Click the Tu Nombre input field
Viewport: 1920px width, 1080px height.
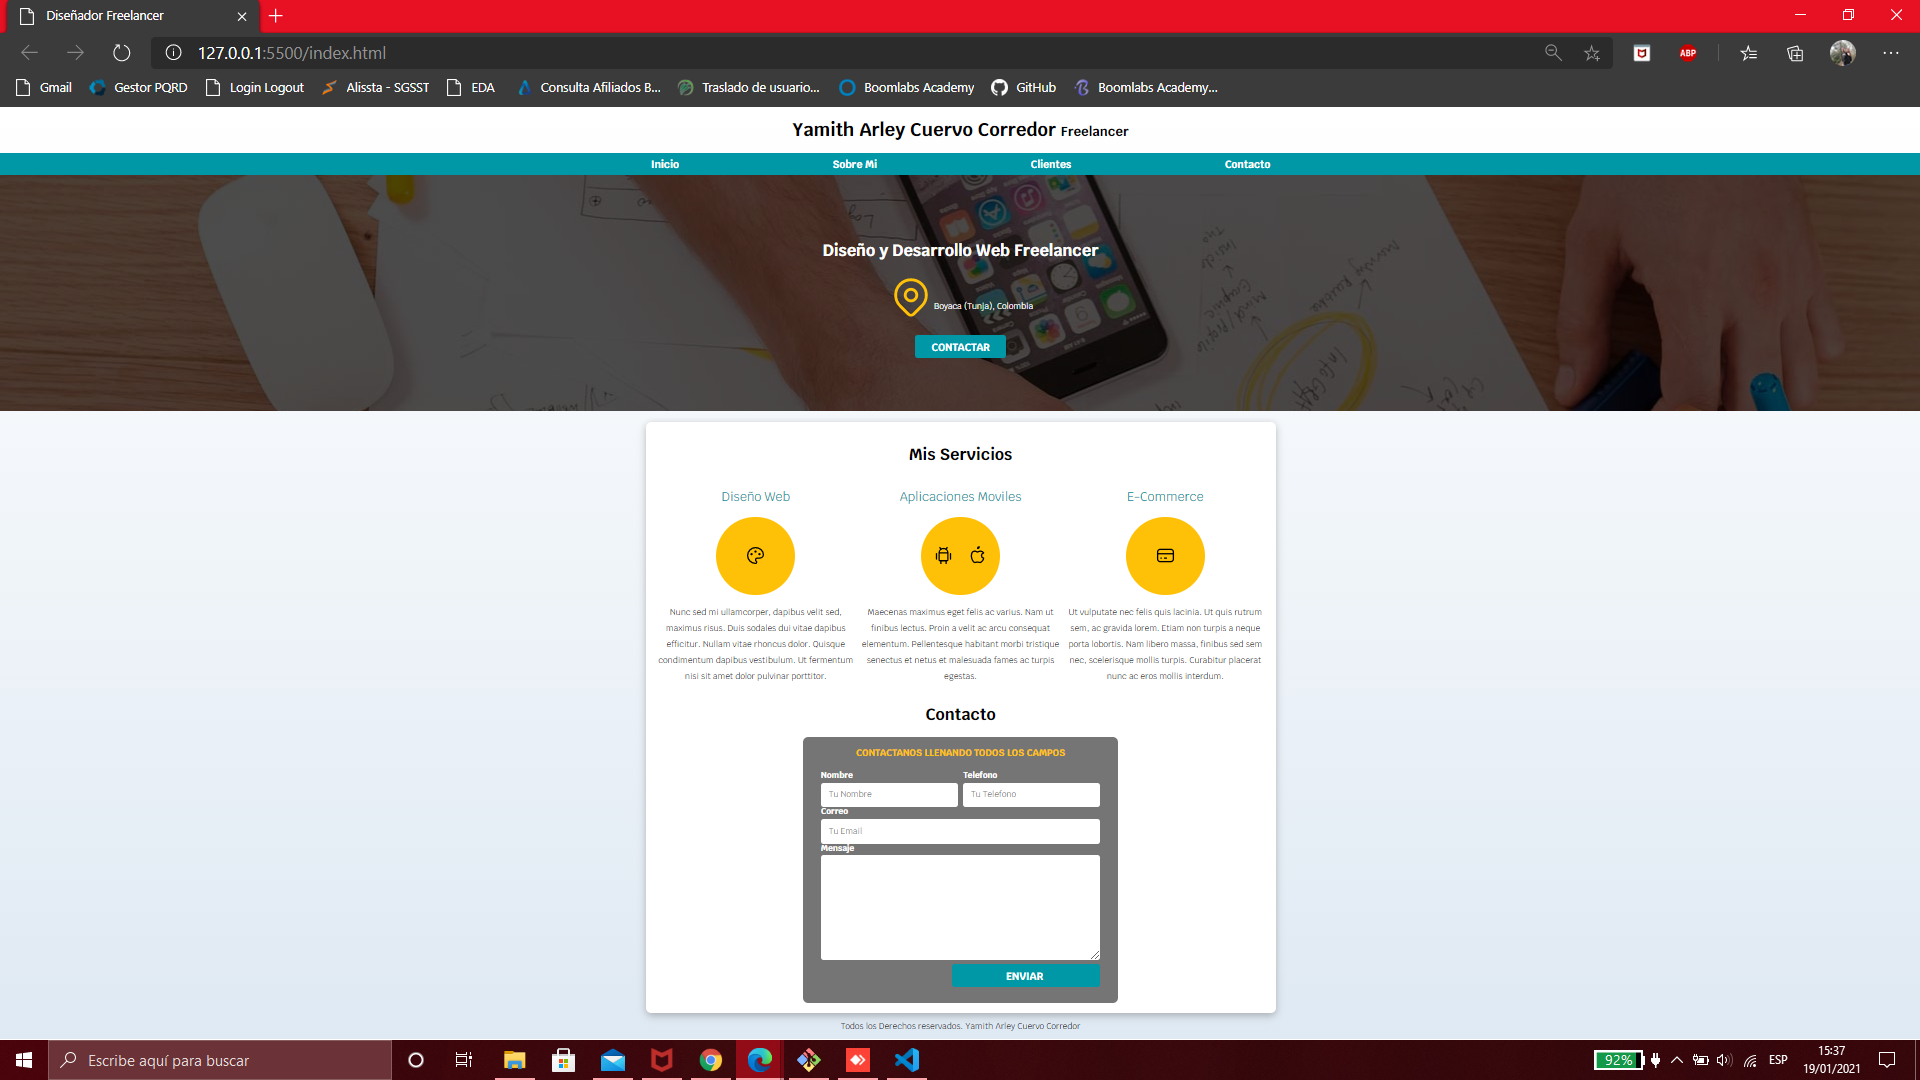(888, 794)
